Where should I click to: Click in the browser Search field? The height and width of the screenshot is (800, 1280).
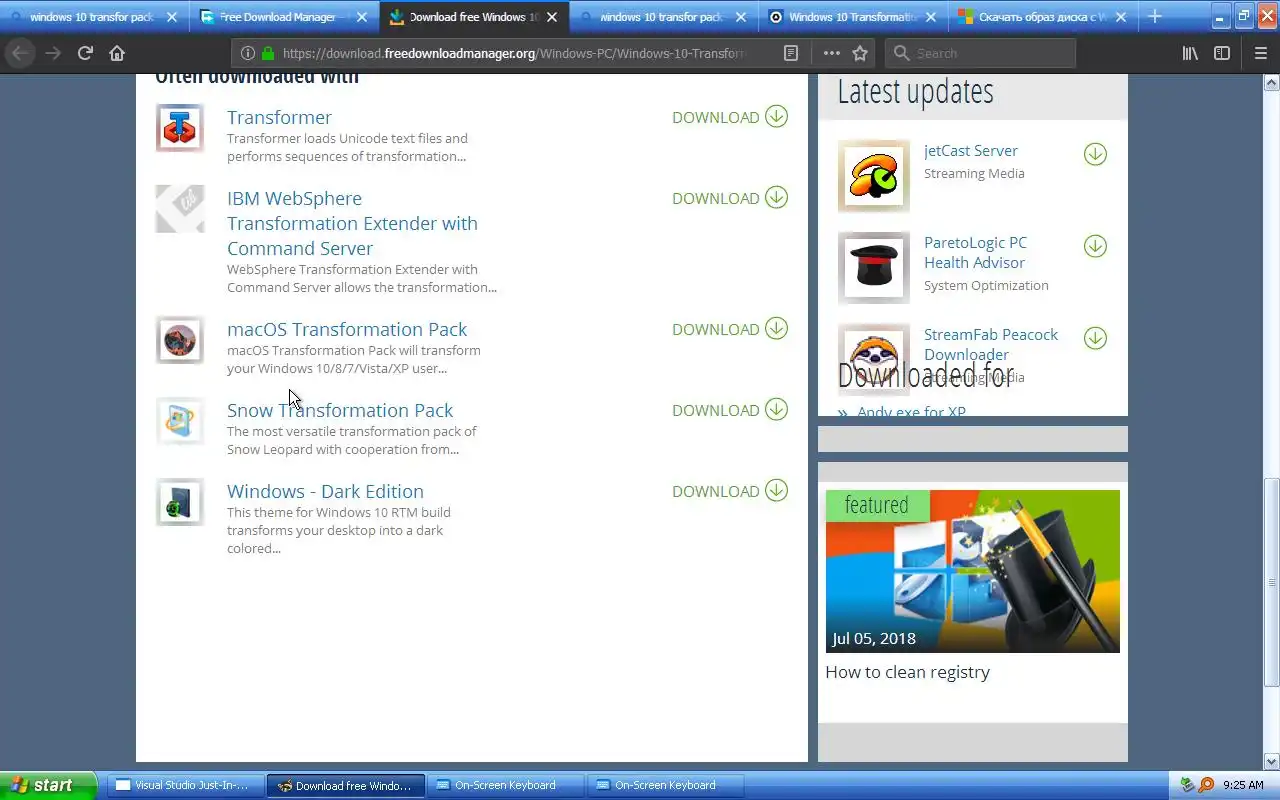(981, 53)
